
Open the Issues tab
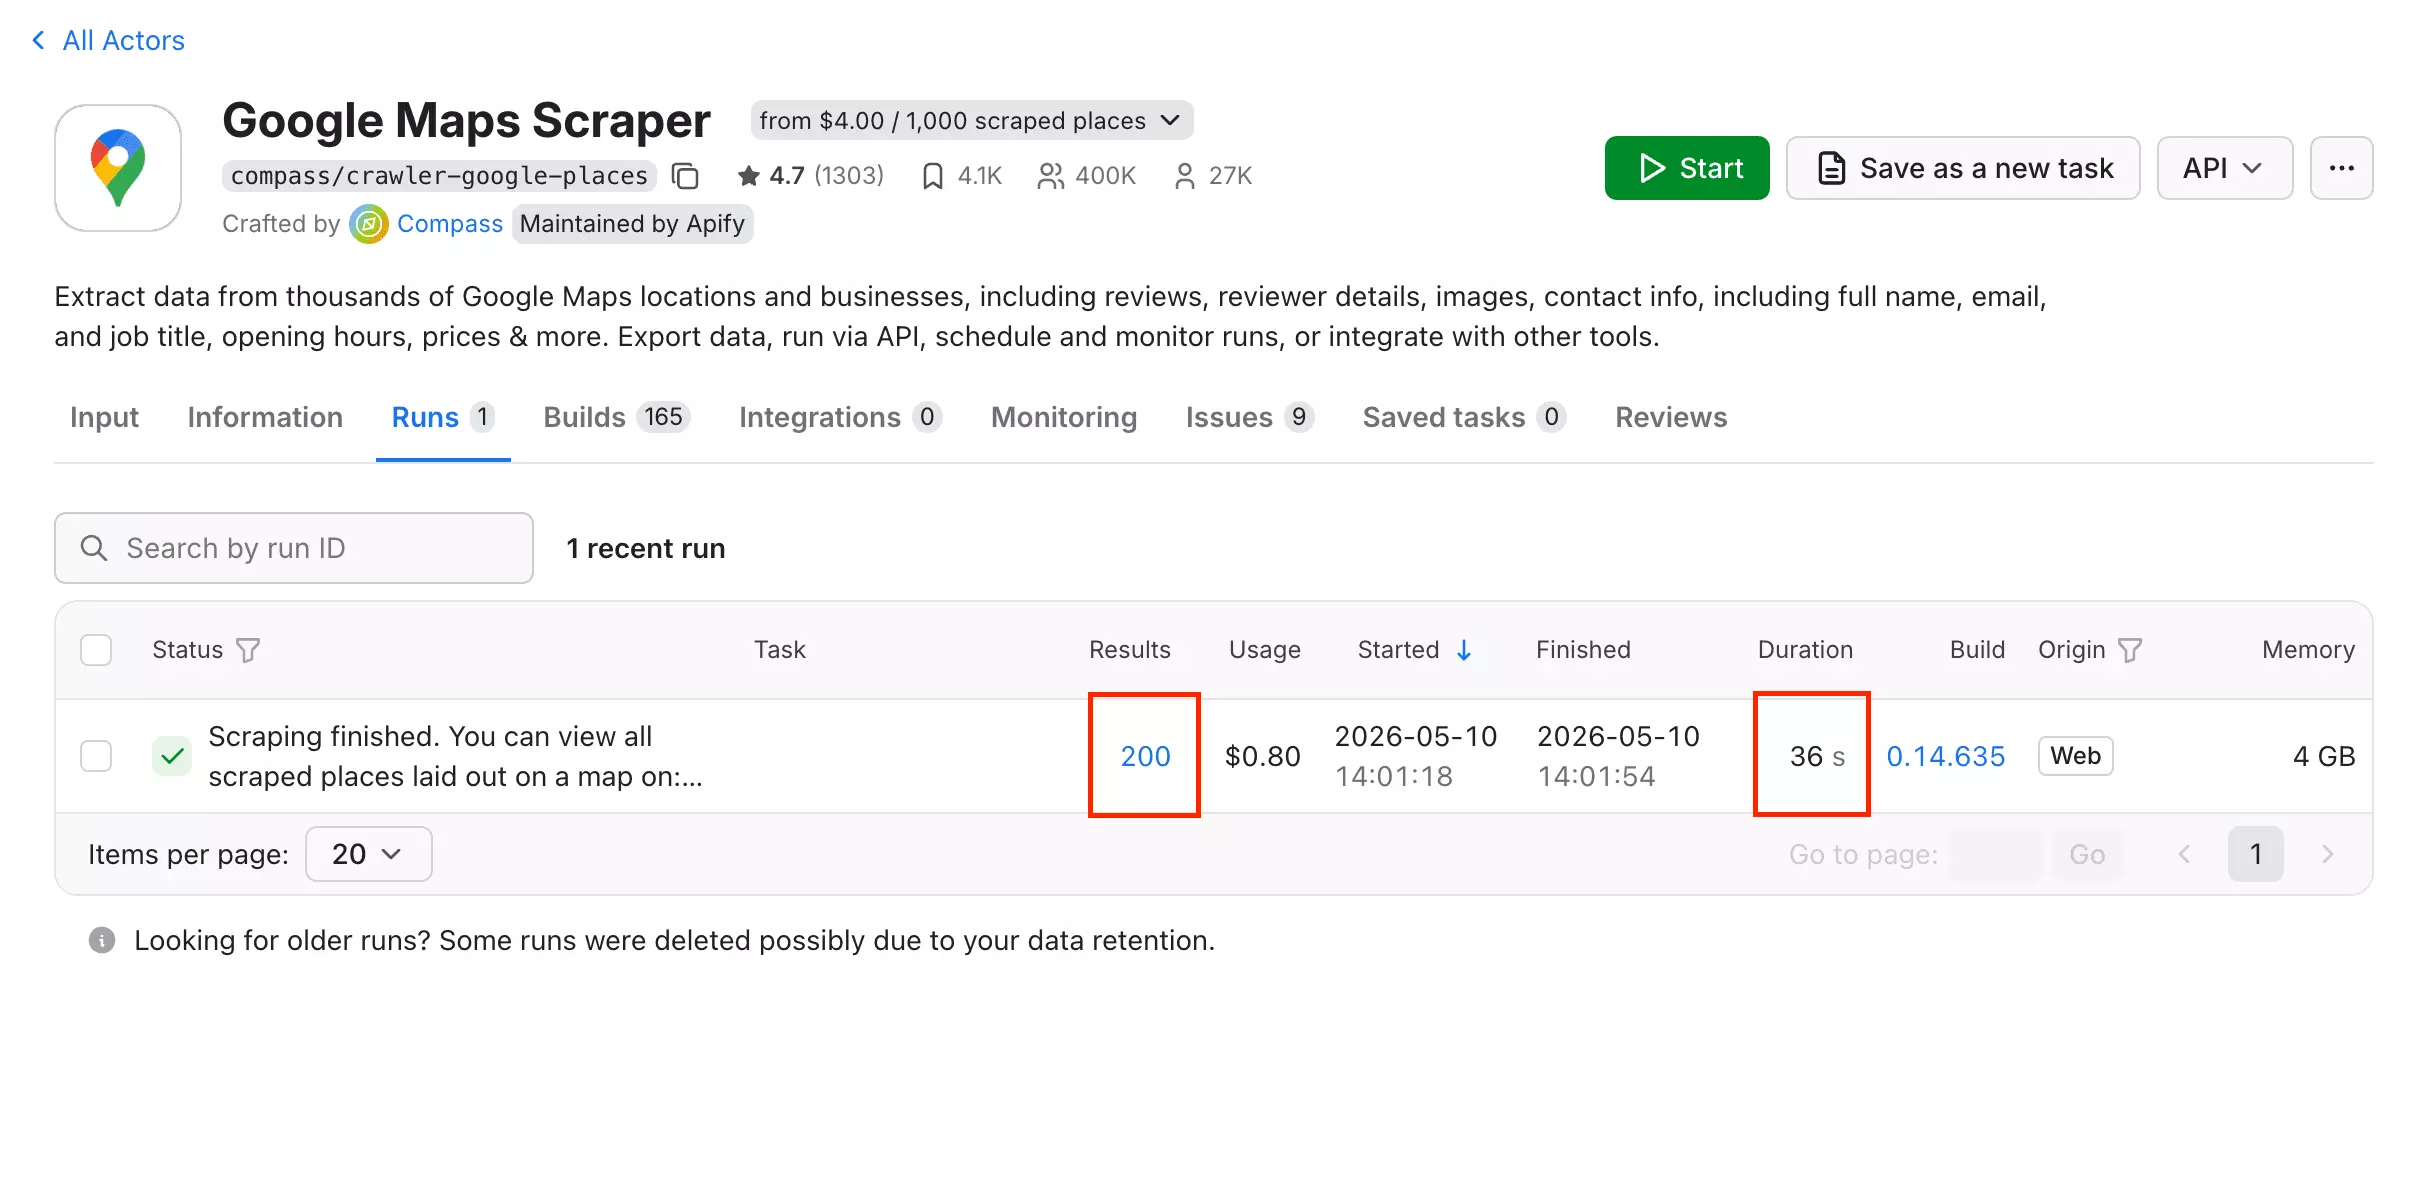tap(1249, 417)
